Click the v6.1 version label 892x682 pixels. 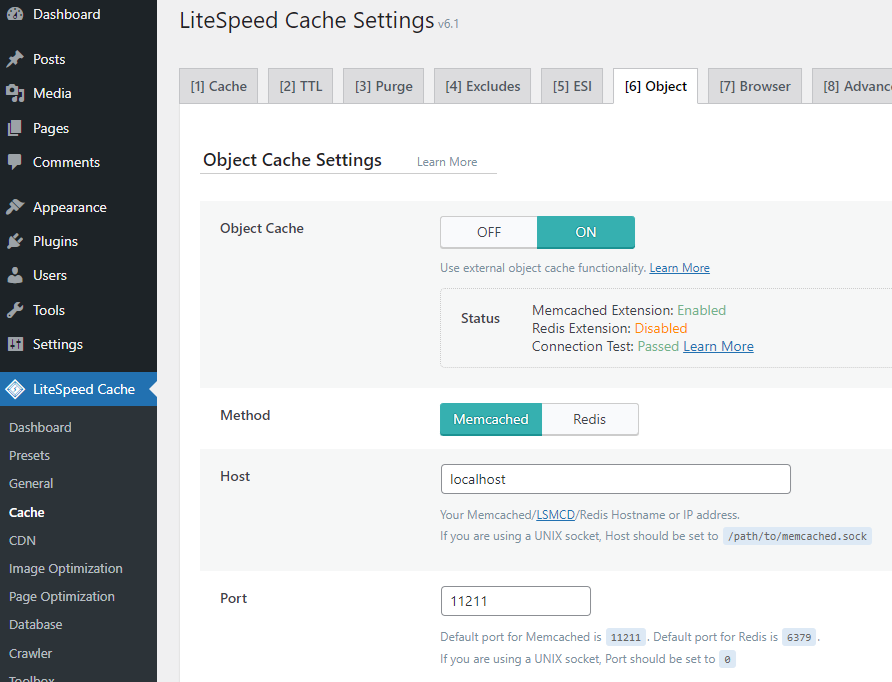448,24
